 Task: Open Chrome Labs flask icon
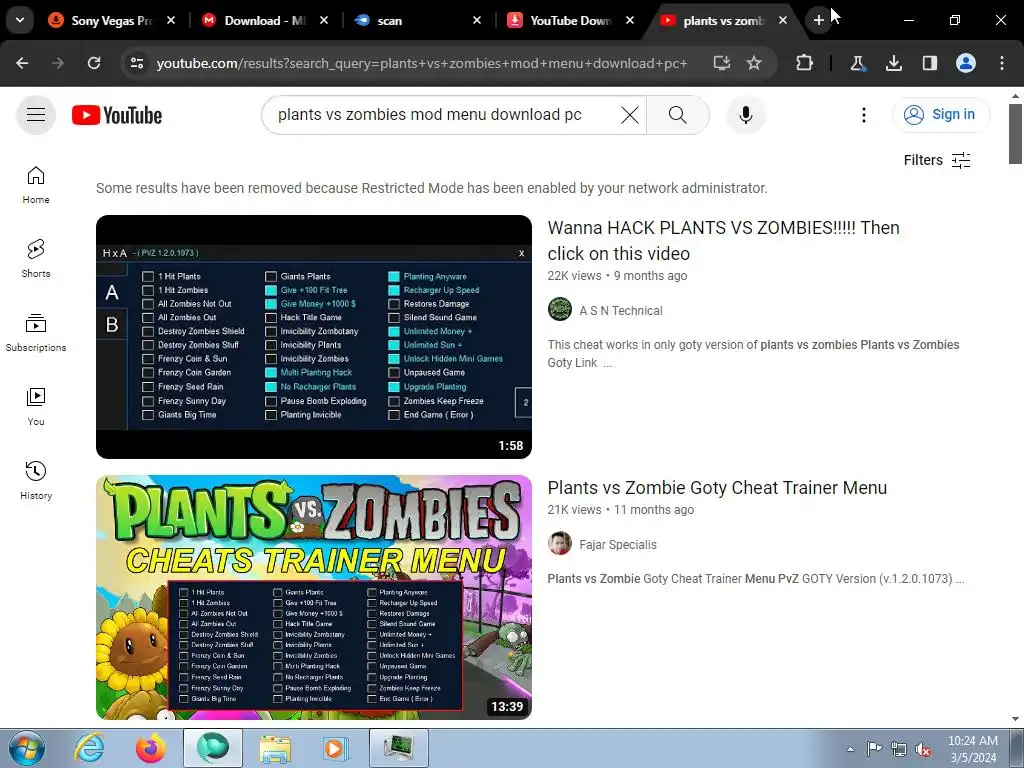click(x=857, y=63)
